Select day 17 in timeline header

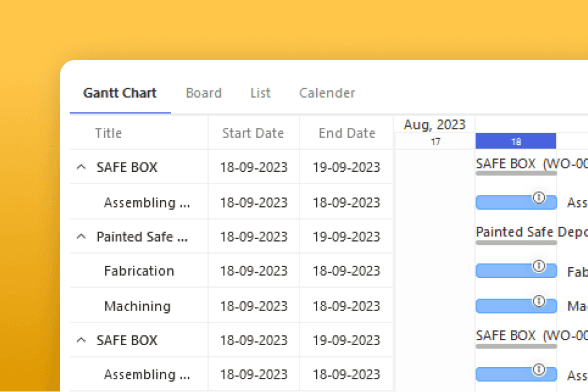[435, 141]
